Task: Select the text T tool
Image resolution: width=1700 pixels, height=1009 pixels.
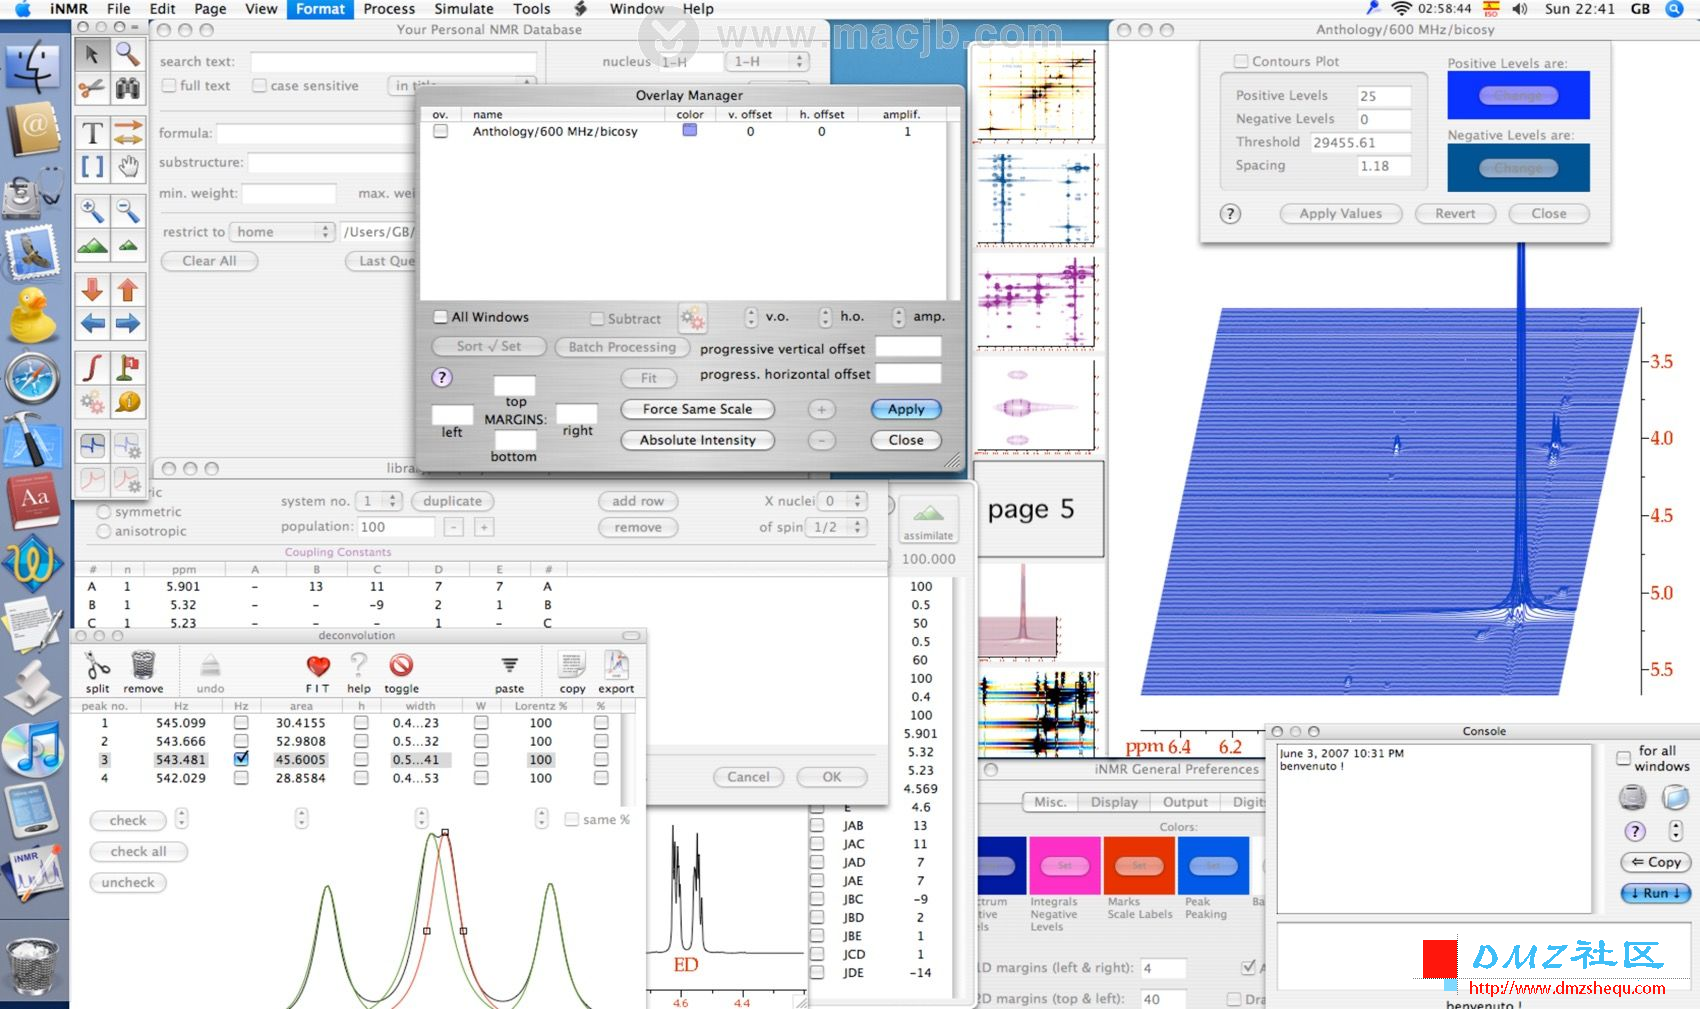Action: click(92, 132)
